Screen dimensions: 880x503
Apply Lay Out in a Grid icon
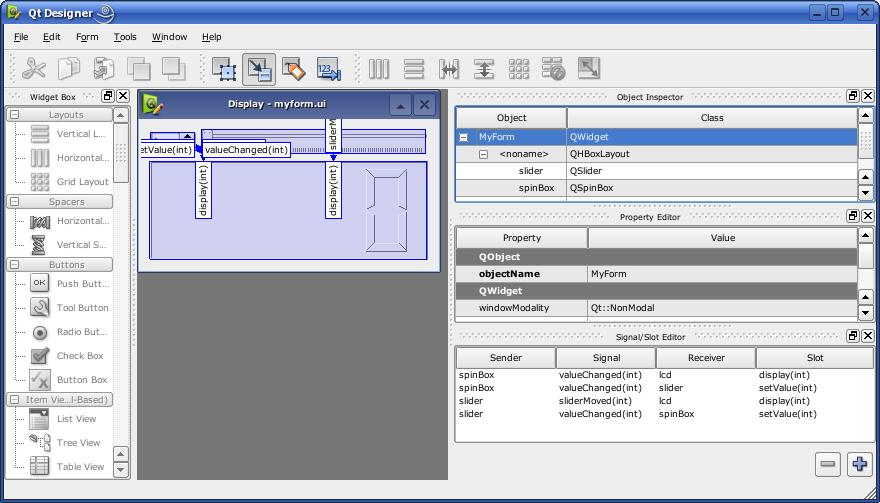click(519, 69)
